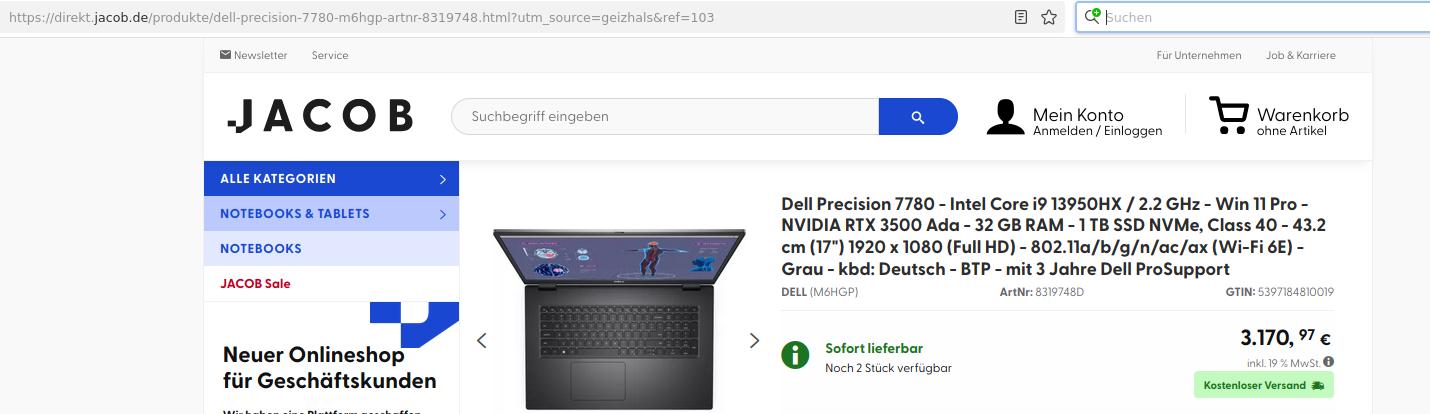Viewport: 1430px width, 414px height.
Task: Click Job & Karriere link
Action: pos(1301,55)
